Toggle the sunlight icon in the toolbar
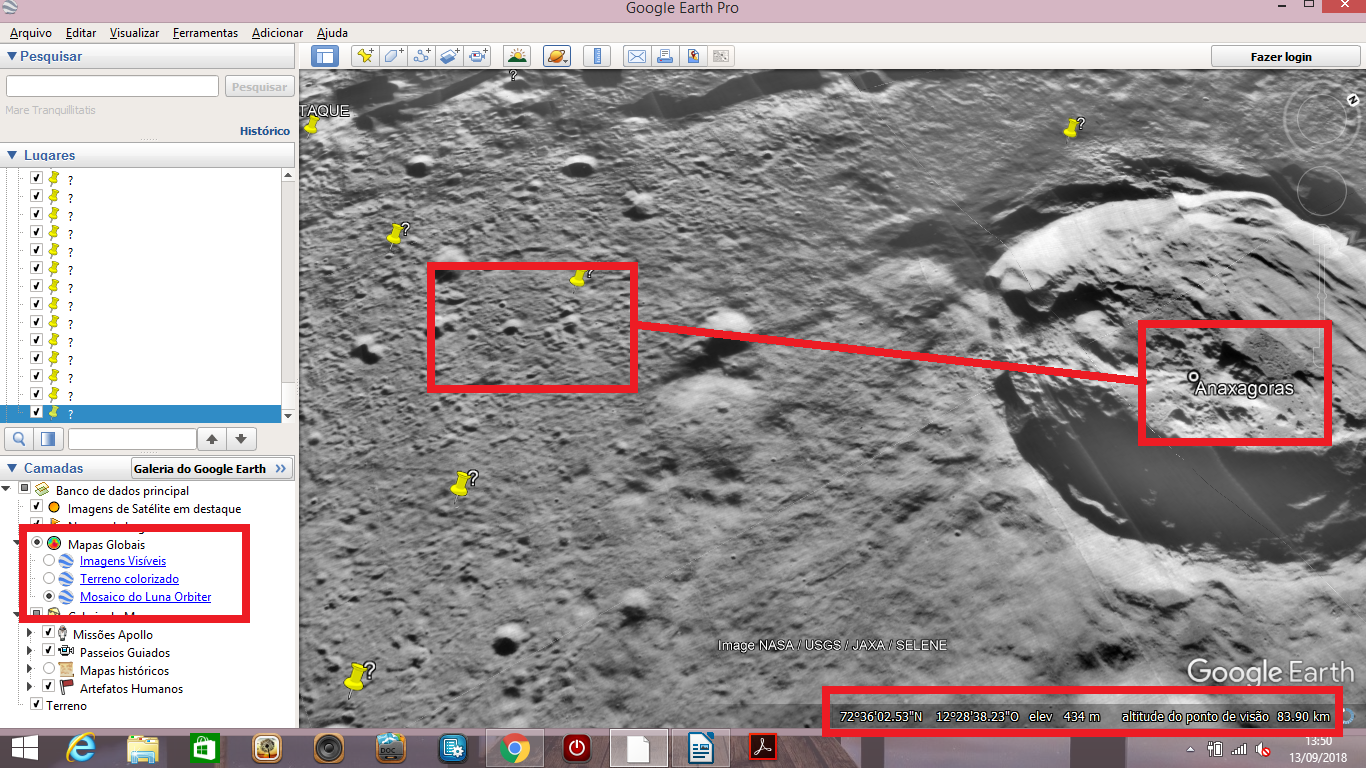 (517, 56)
